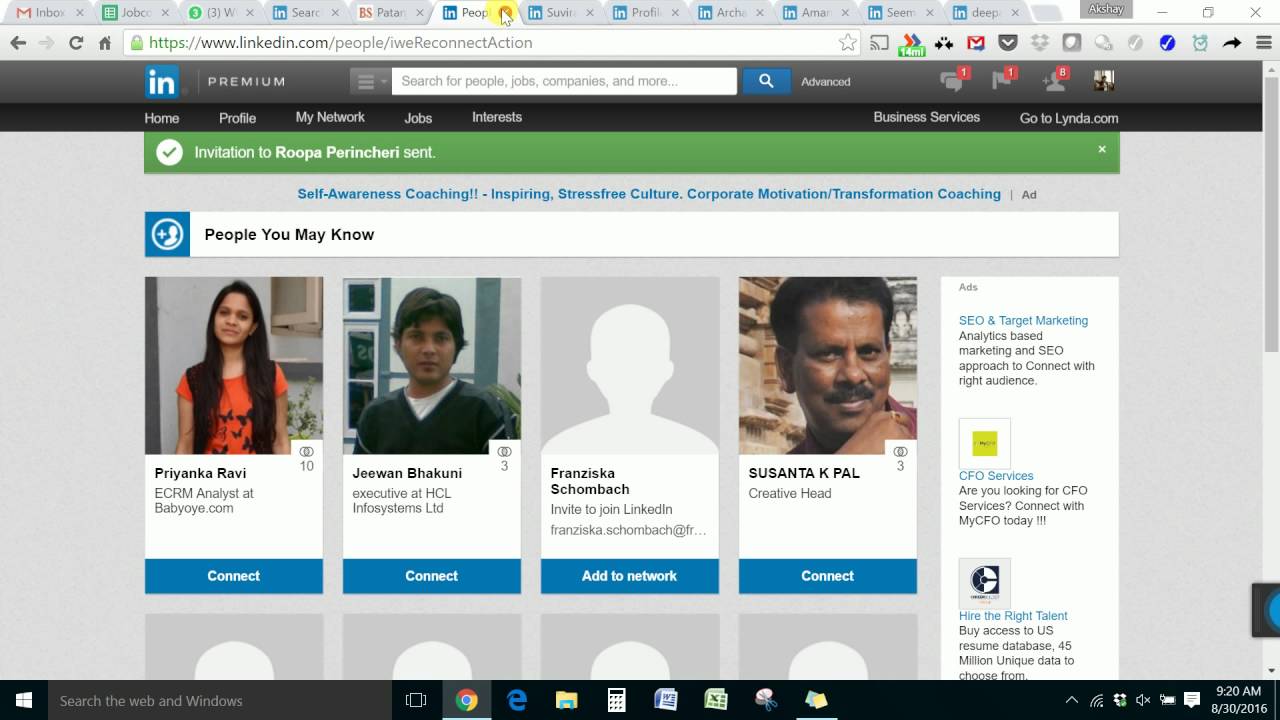The width and height of the screenshot is (1280, 720).
Task: Reload the page with refresh icon
Action: click(76, 43)
